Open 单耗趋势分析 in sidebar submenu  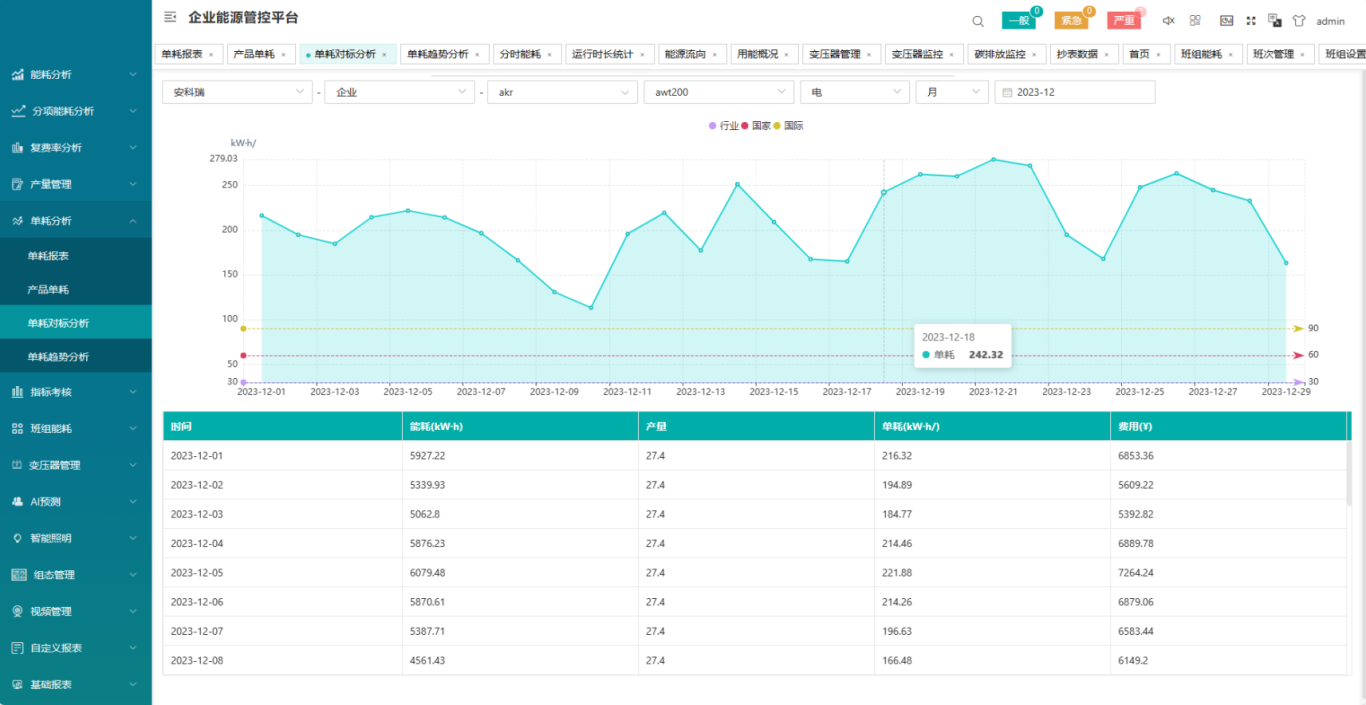click(76, 357)
